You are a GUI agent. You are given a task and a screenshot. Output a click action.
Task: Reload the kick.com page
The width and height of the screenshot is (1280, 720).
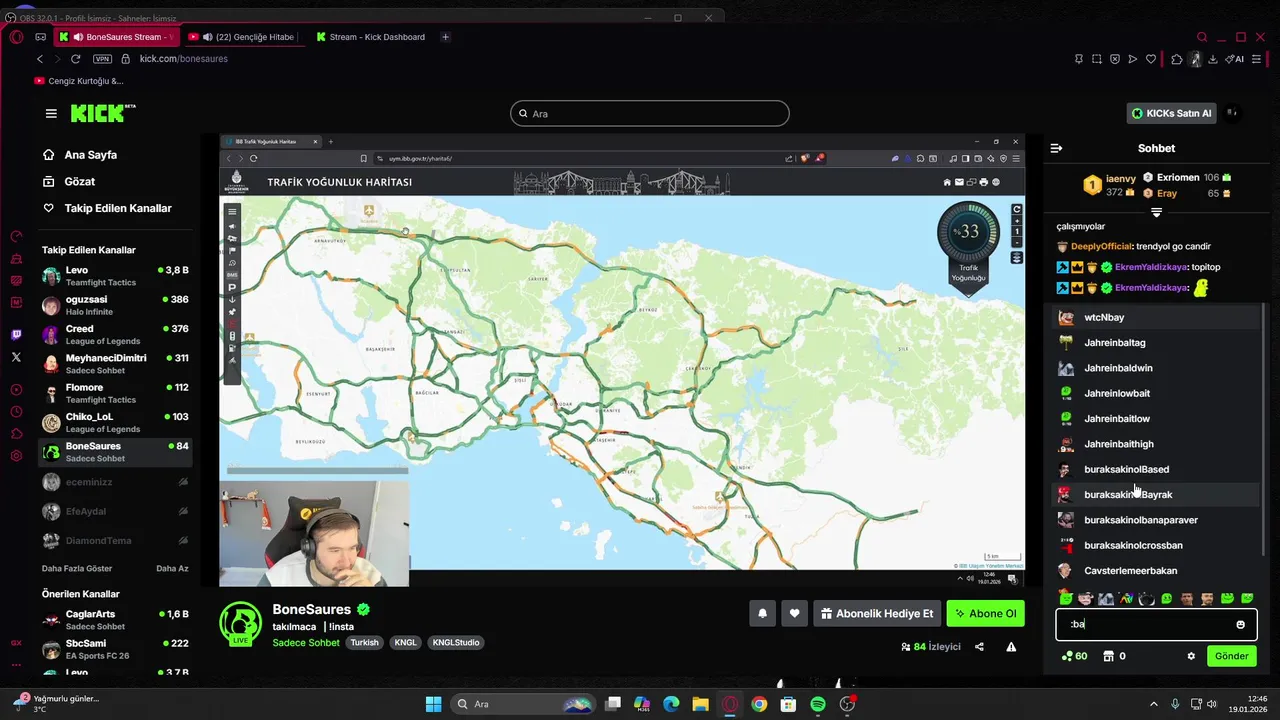pyautogui.click(x=75, y=59)
